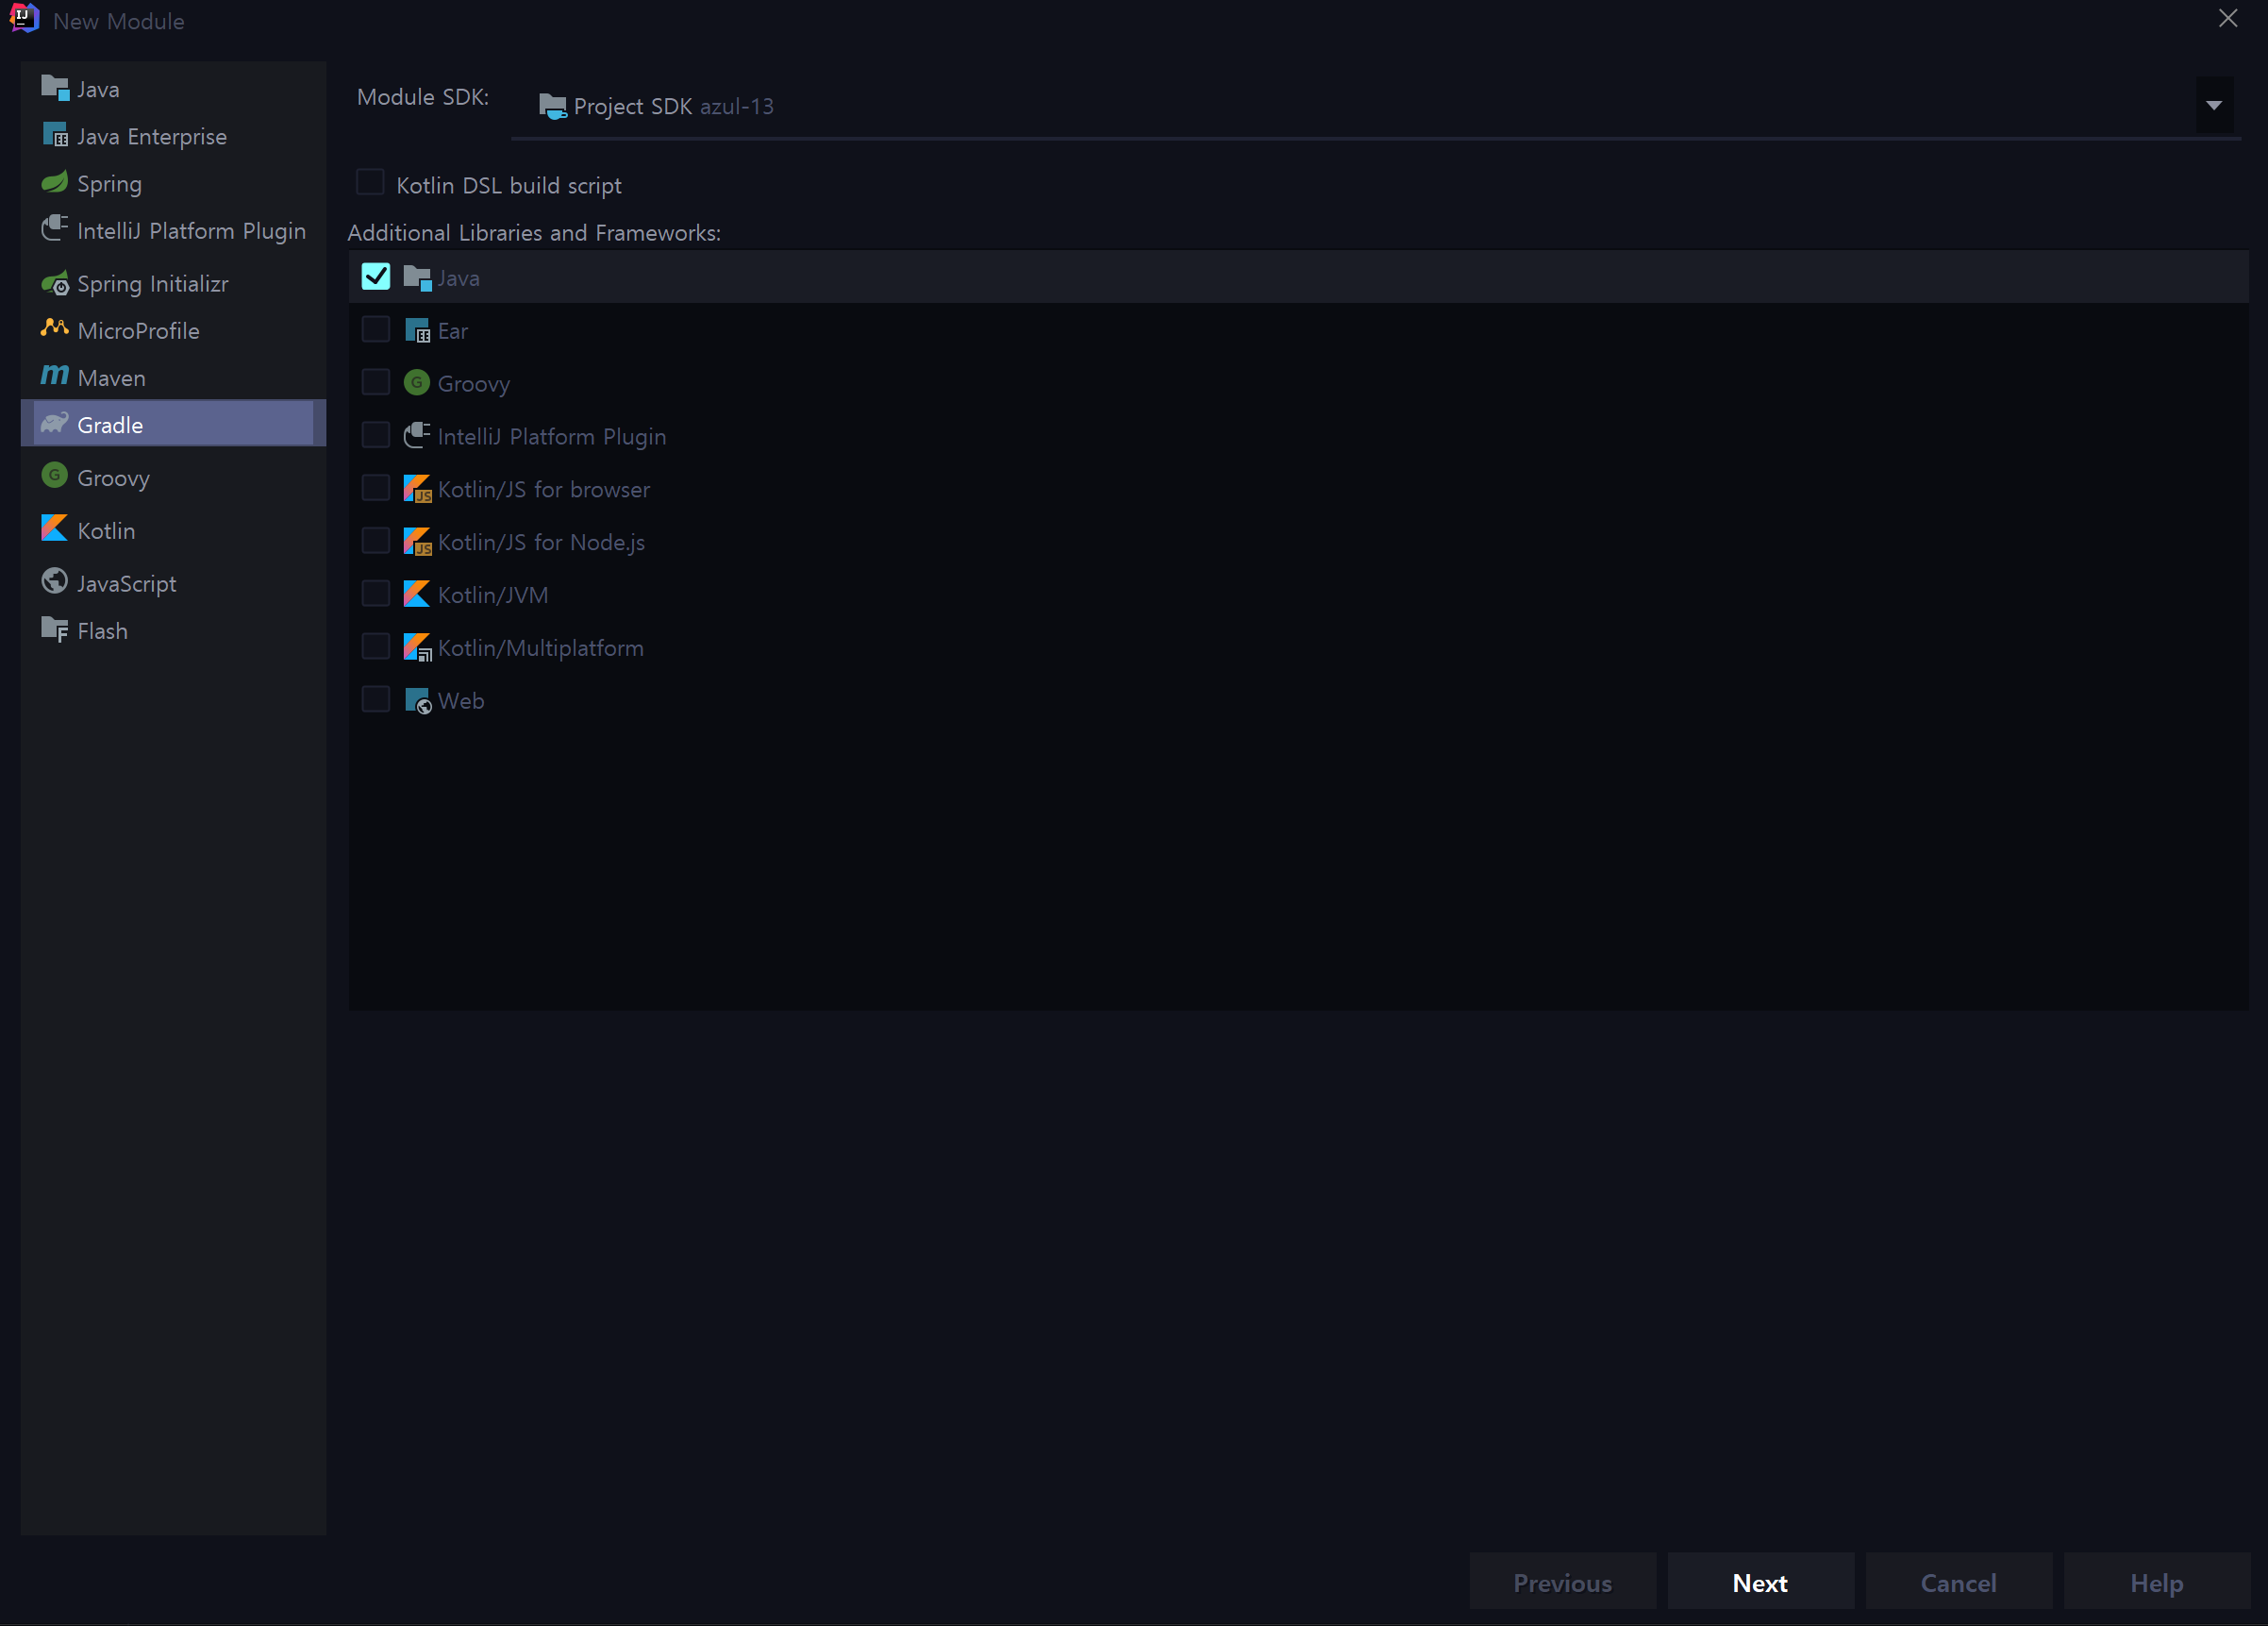2268x1626 pixels.
Task: Click the Flash module icon
Action: [54, 630]
